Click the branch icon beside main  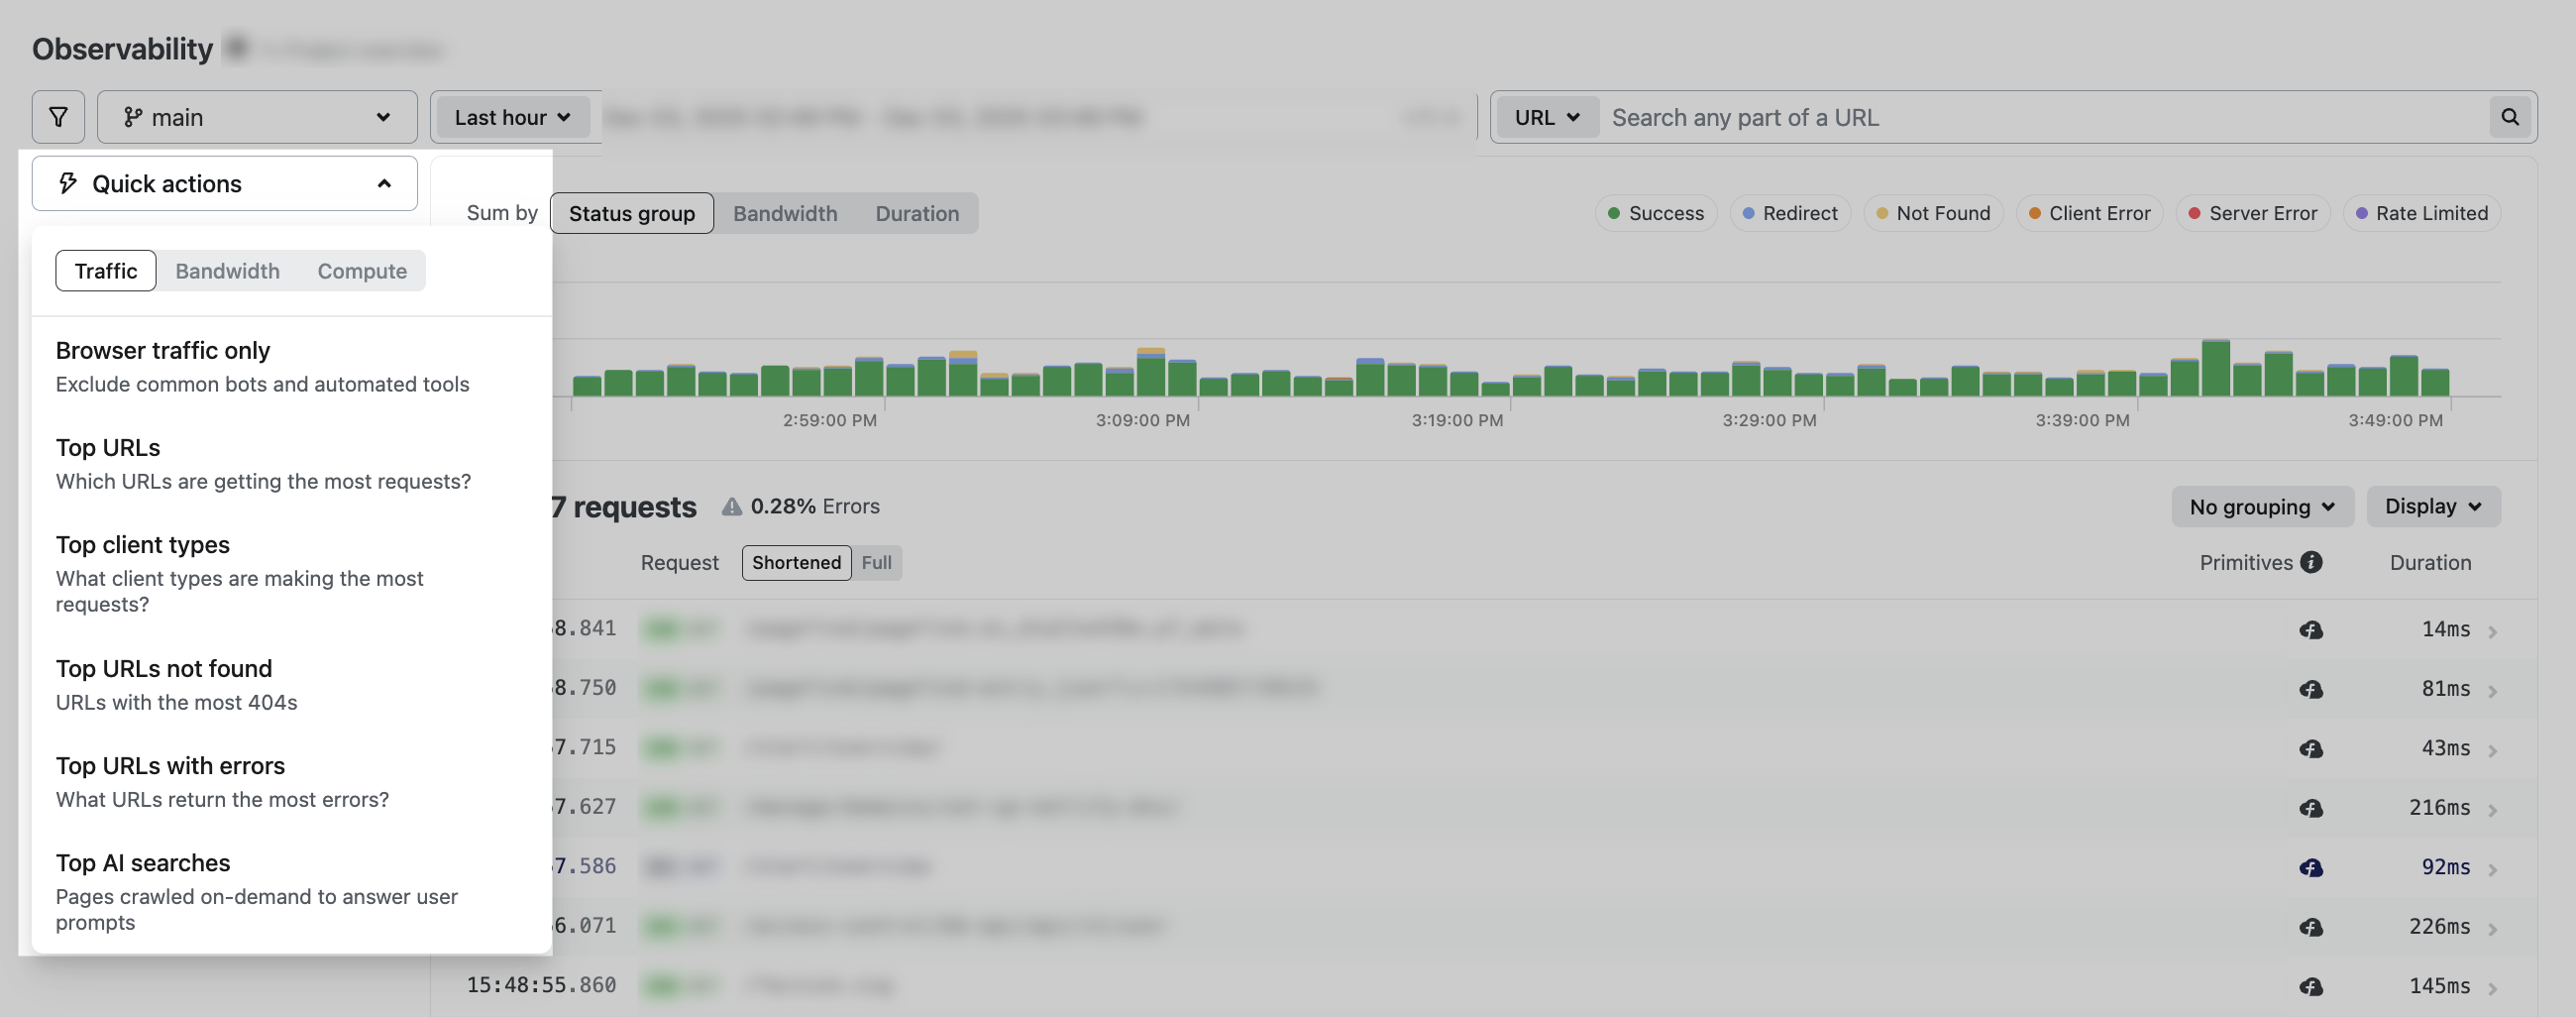coord(136,117)
